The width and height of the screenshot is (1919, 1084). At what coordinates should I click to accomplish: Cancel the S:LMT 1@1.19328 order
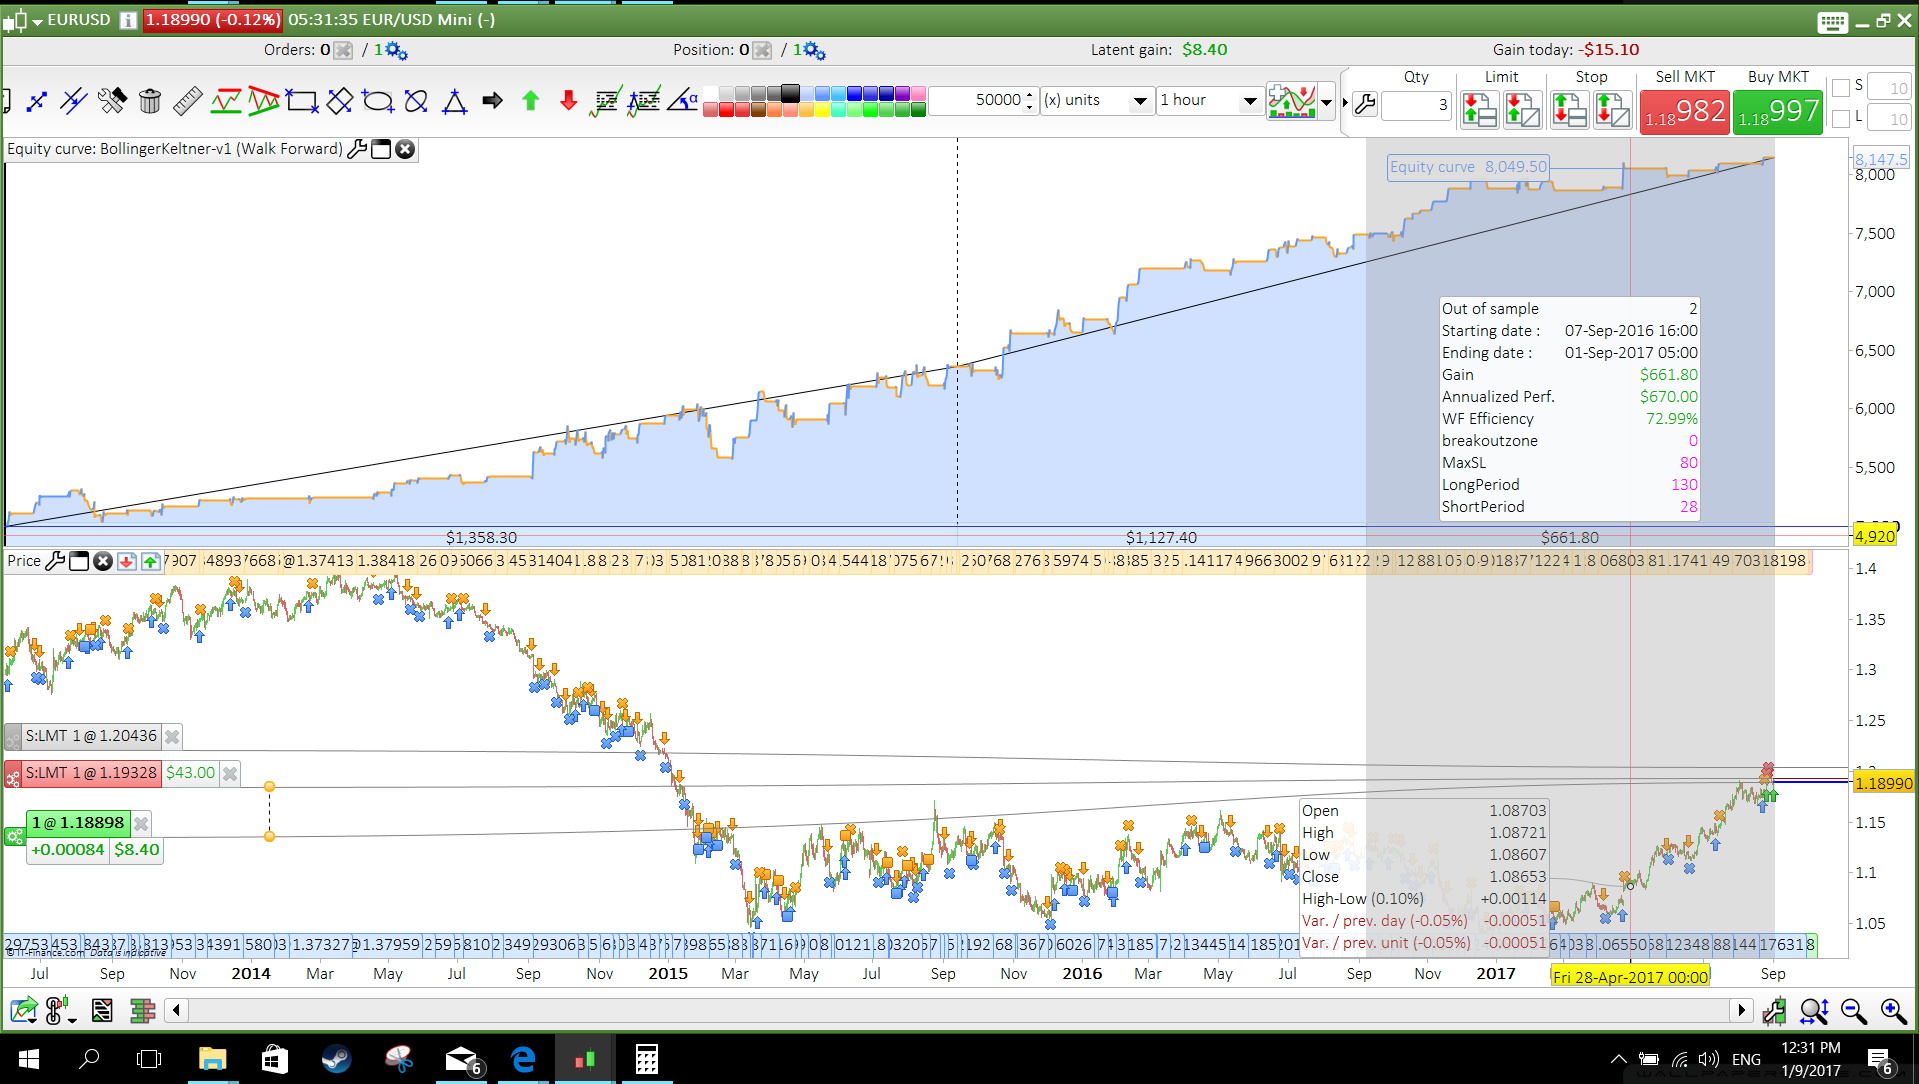[x=230, y=773]
